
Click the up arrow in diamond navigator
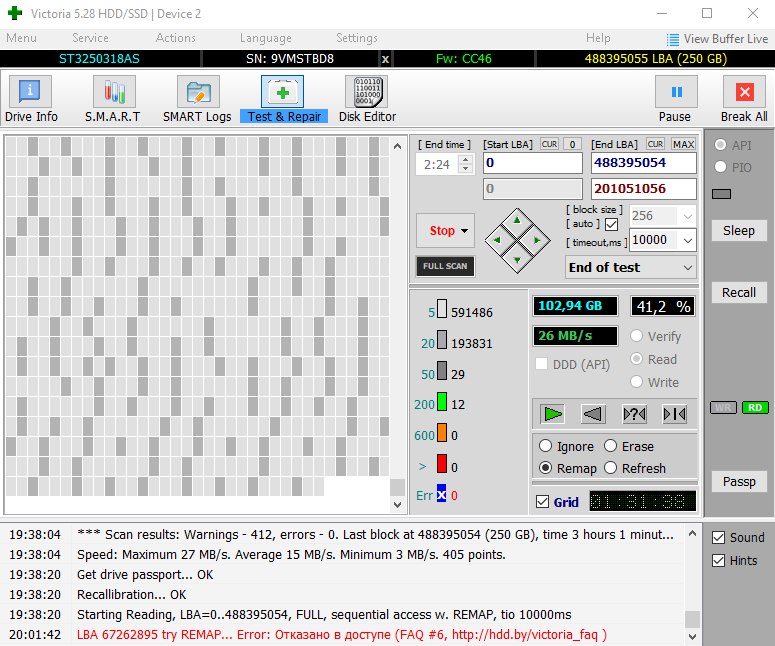point(517,220)
